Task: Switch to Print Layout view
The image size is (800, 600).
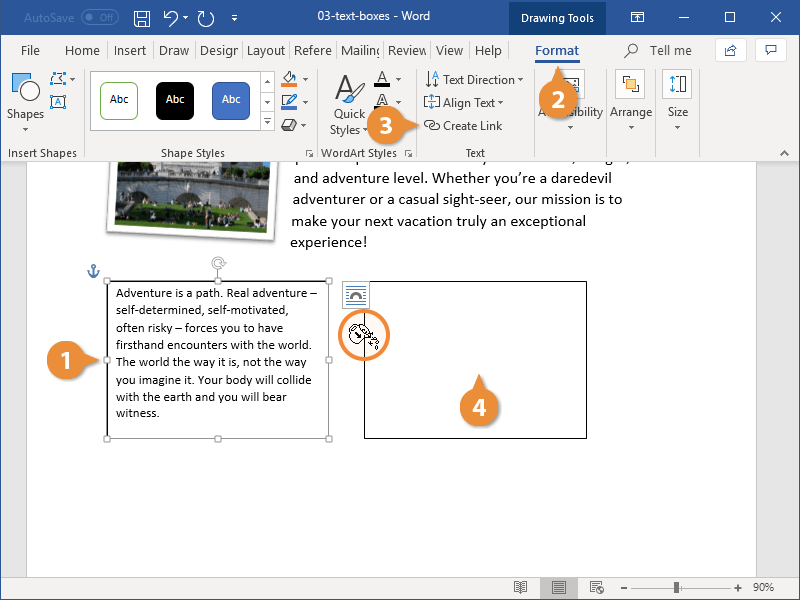Action: (x=558, y=588)
